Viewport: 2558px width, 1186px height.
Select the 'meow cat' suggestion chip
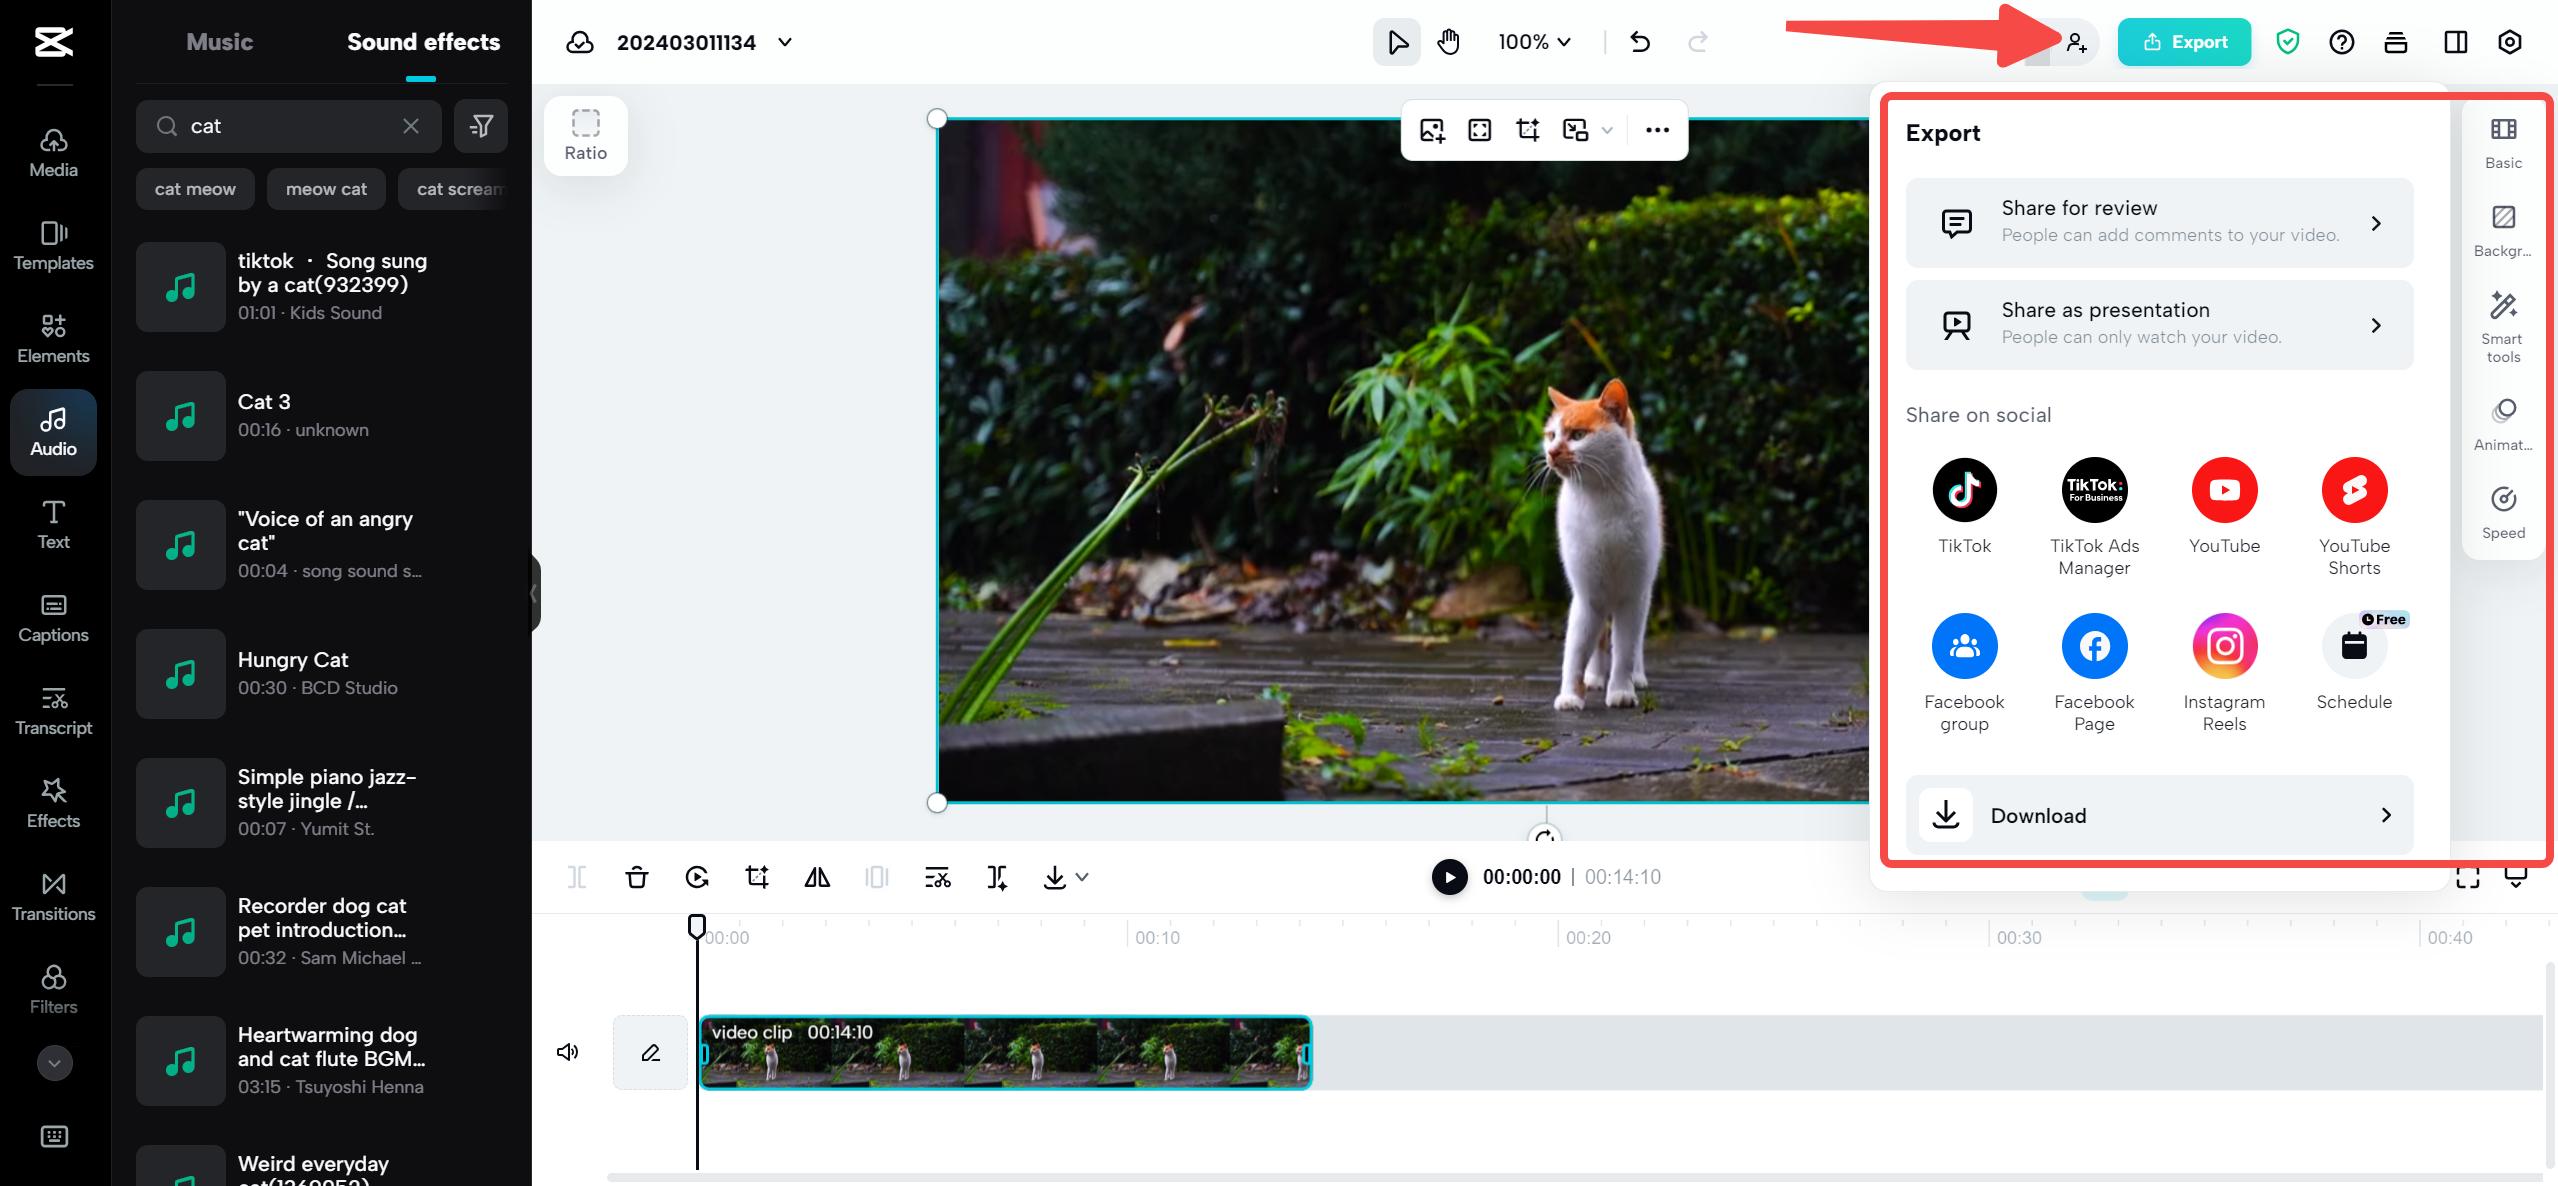point(326,189)
